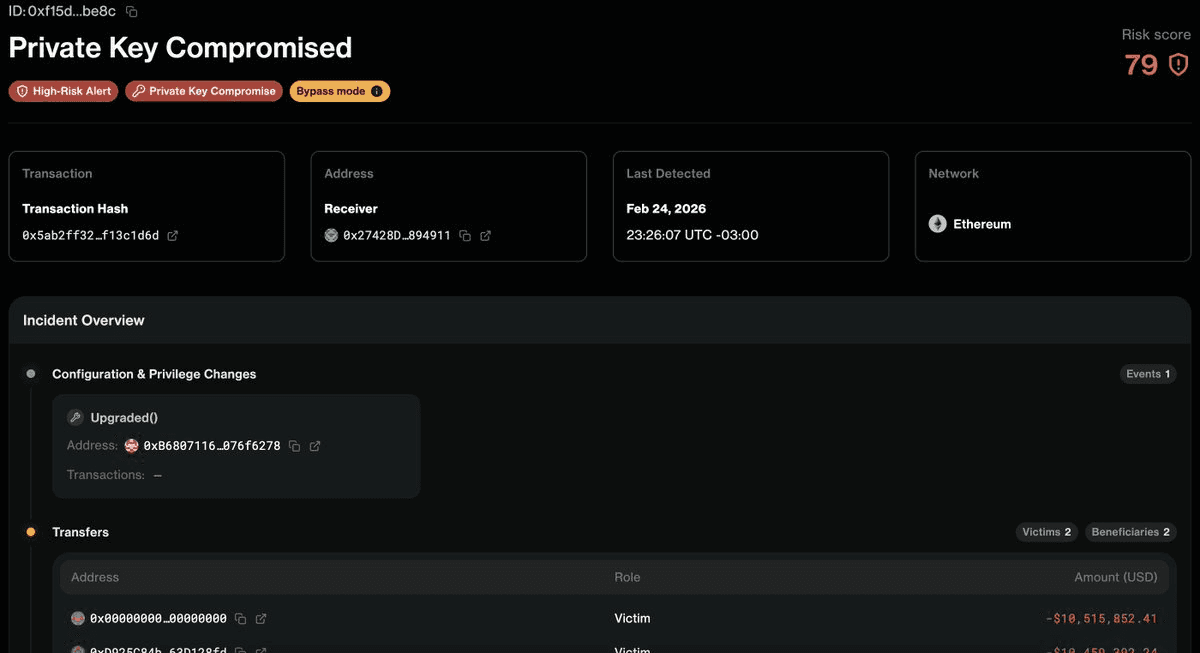Copy the incident ID at the top
The height and width of the screenshot is (653, 1200).
pyautogui.click(x=131, y=10)
